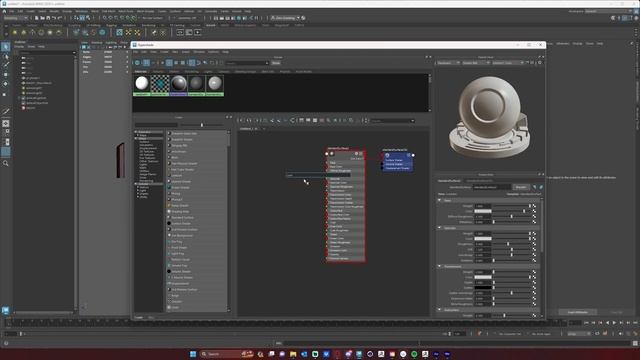Collapse the Subsurface section in Property Editor
The height and width of the screenshot is (360, 640).
440,310
